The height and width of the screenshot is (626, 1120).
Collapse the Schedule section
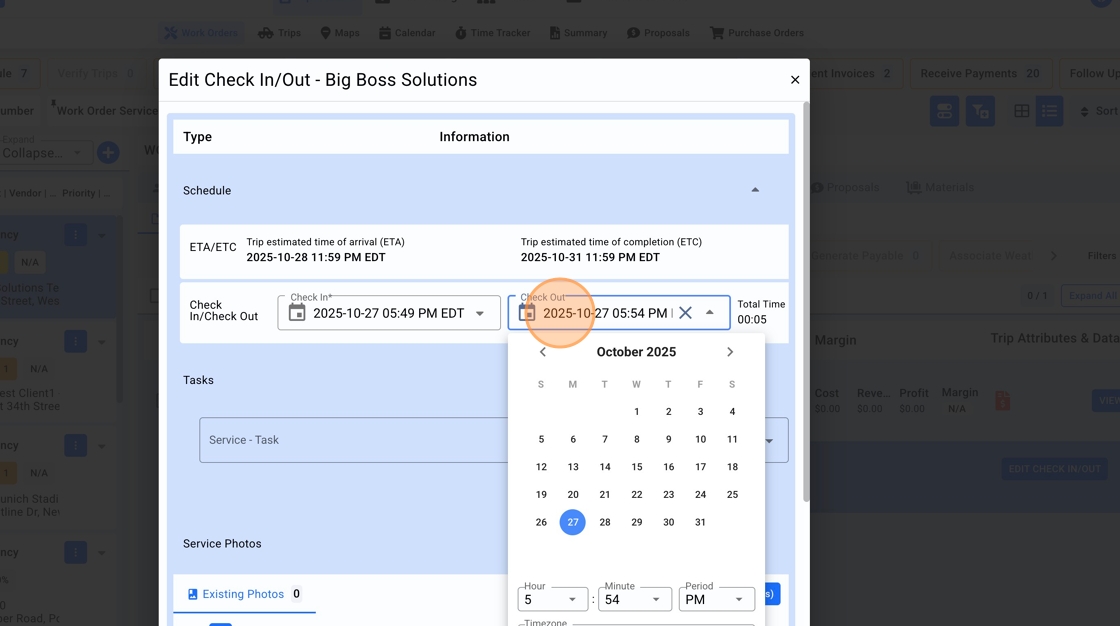point(755,190)
